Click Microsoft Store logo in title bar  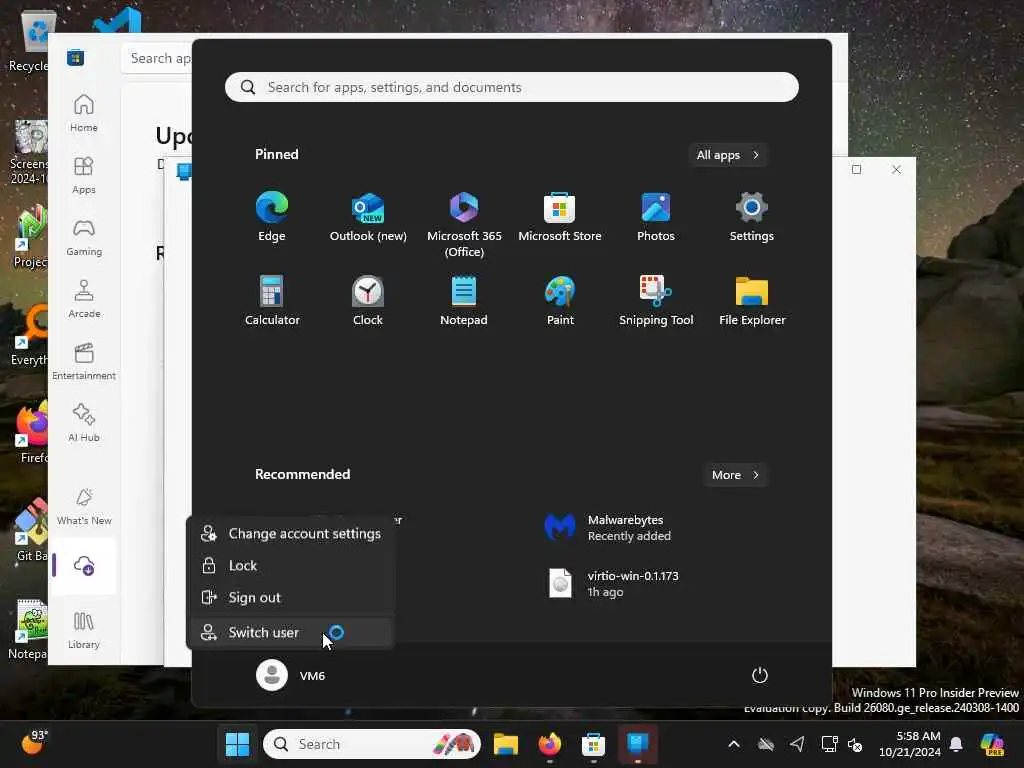[75, 57]
